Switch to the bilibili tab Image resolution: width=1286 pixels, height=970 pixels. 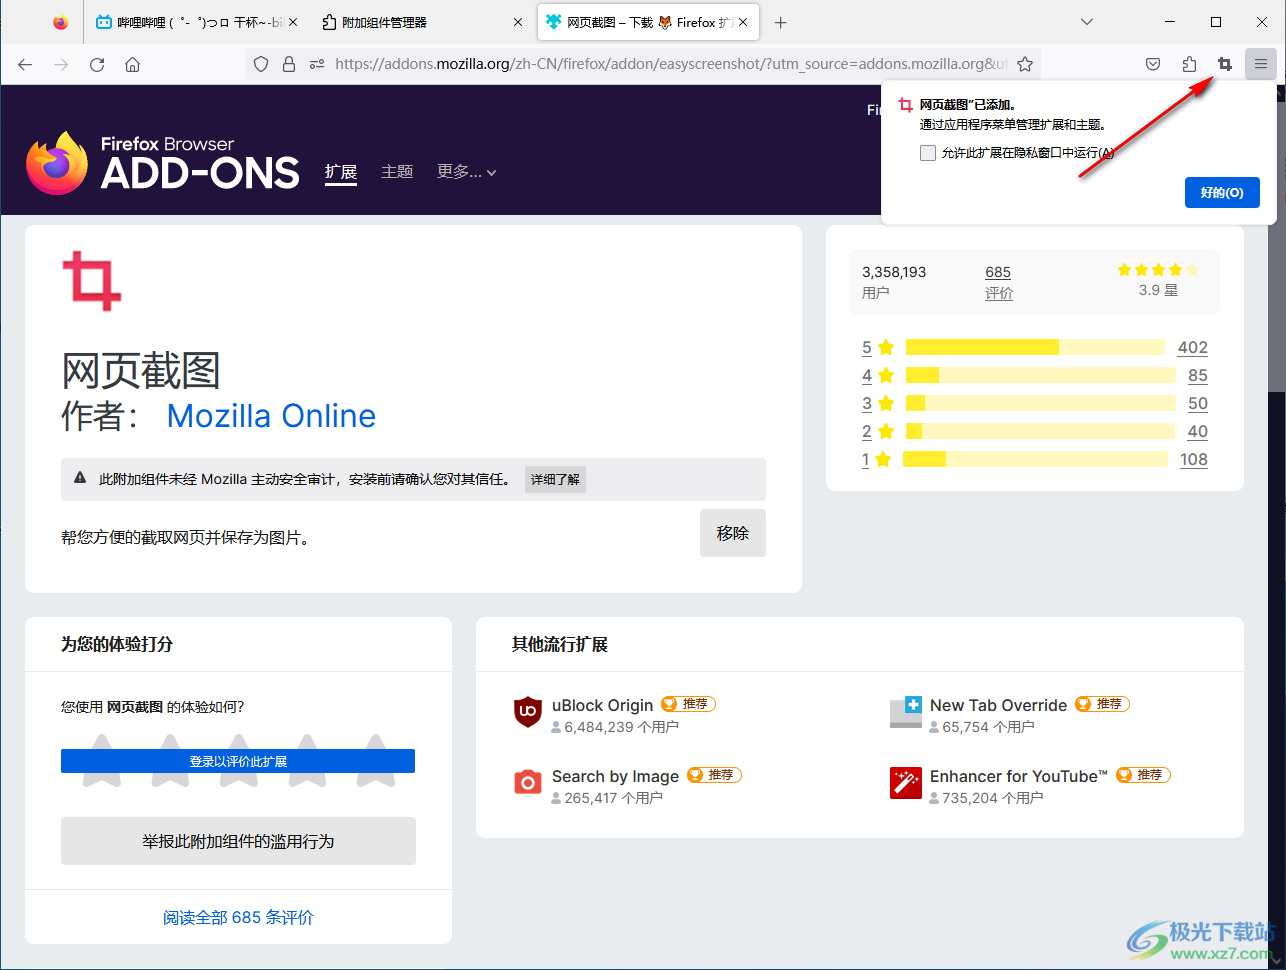[x=196, y=22]
